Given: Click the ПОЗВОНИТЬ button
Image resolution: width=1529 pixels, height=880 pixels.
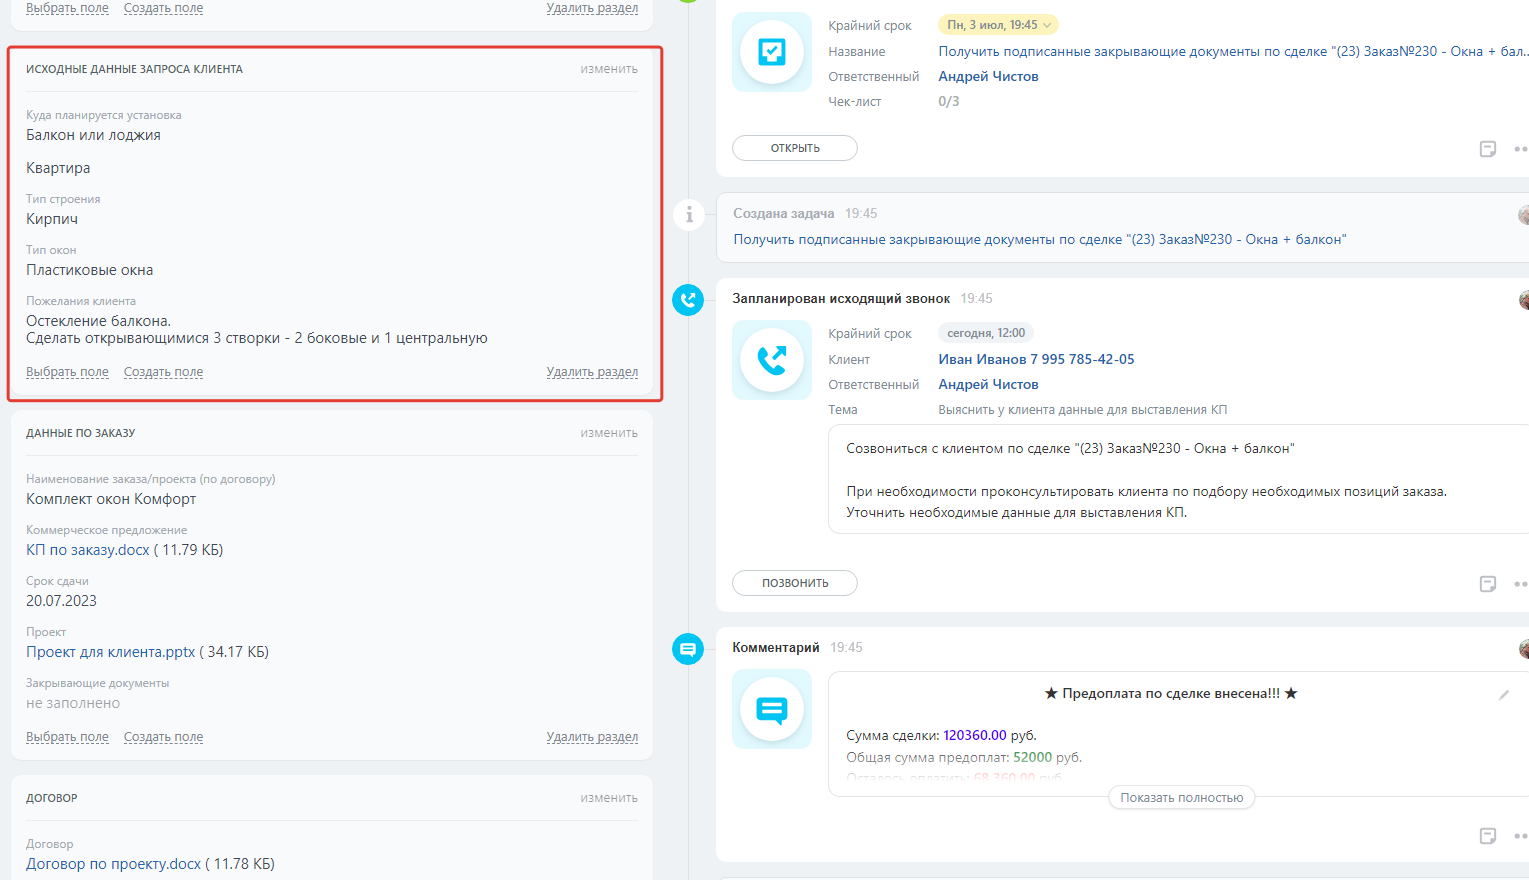Looking at the screenshot, I should [x=795, y=583].
